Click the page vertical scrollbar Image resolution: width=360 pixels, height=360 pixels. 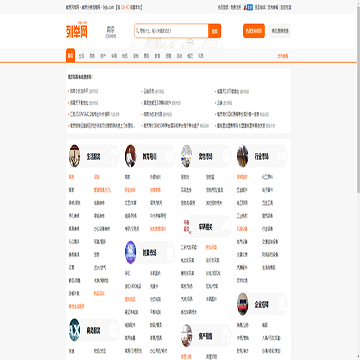tap(358, 100)
